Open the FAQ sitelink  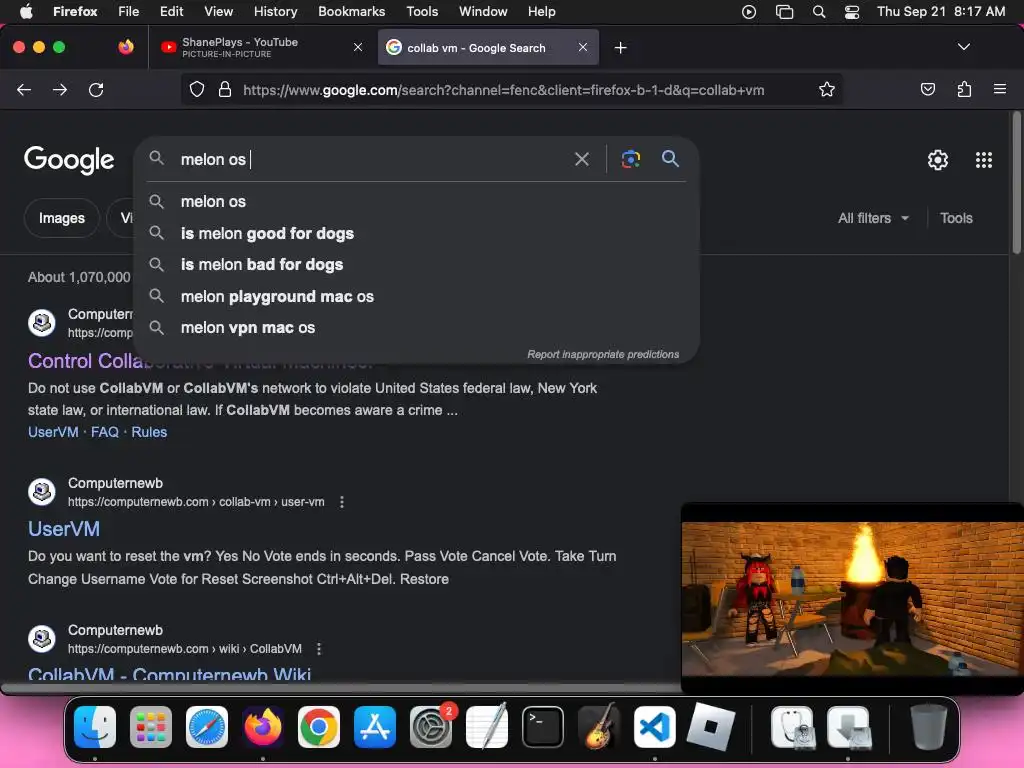tap(104, 432)
